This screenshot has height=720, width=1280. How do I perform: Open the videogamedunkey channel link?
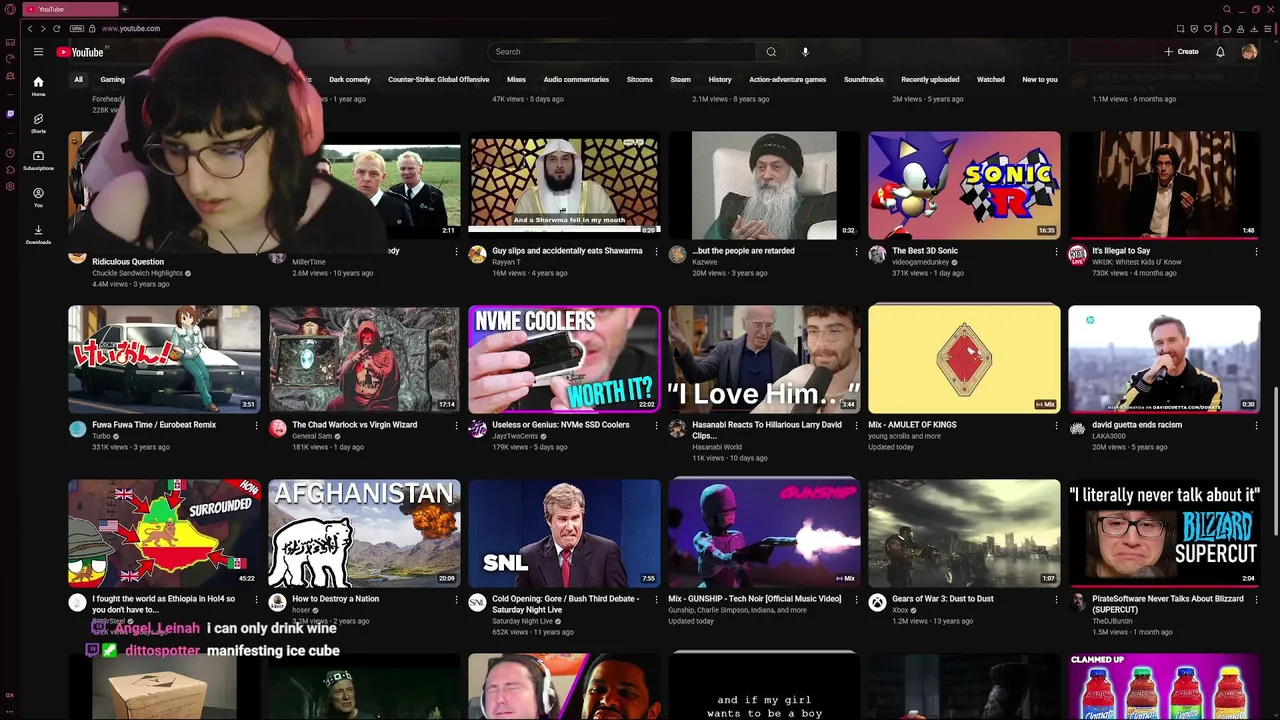(920, 262)
